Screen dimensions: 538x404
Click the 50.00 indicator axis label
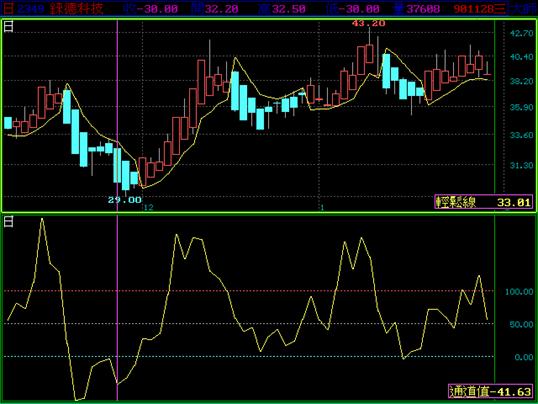522,324
